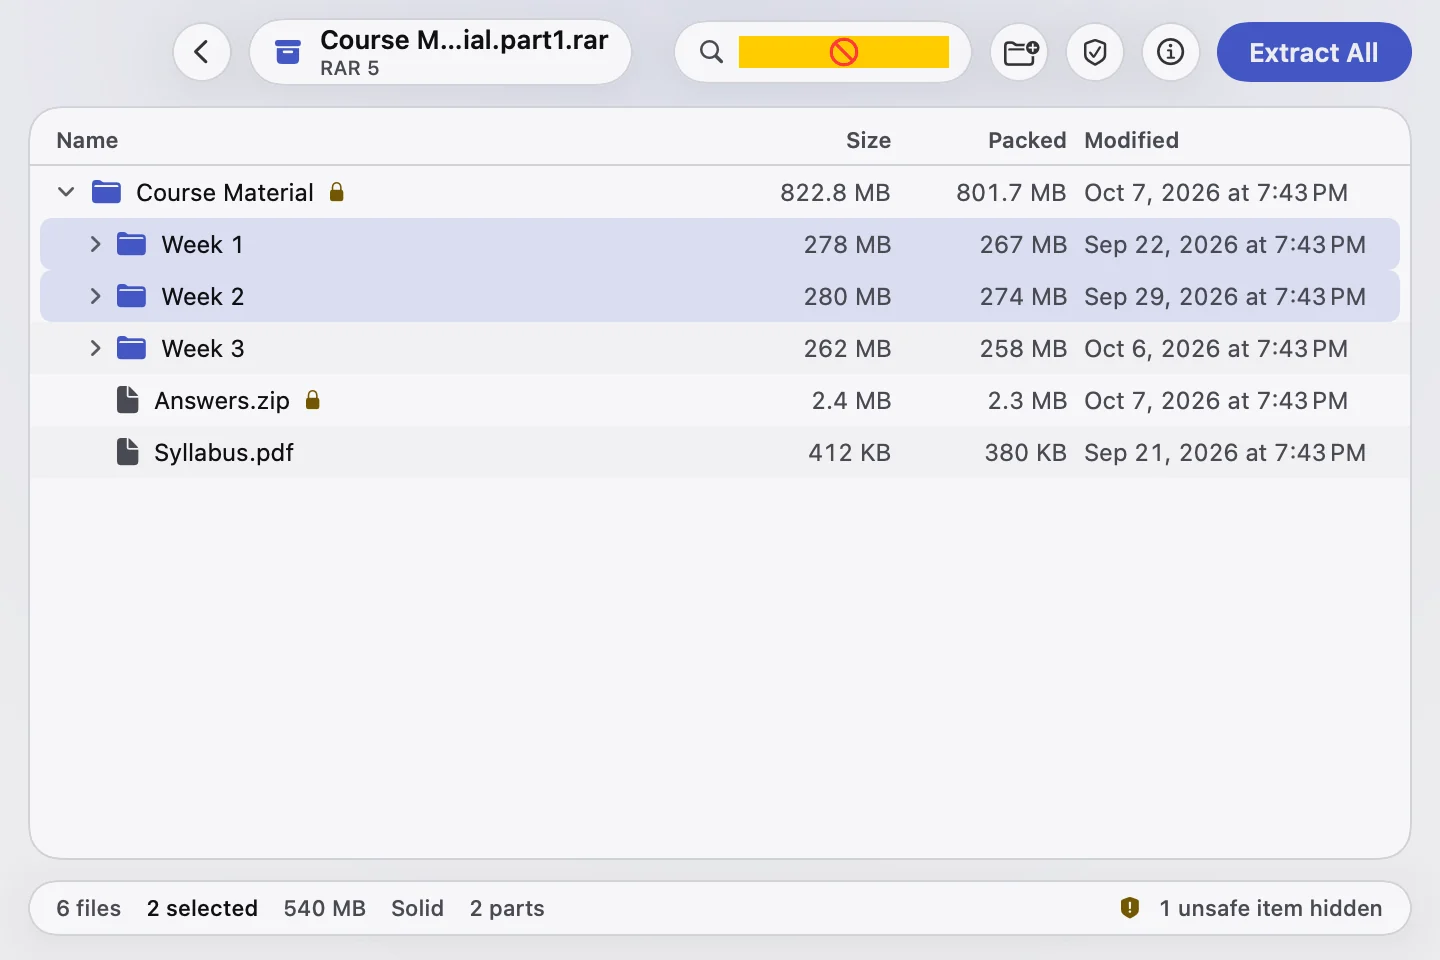Viewport: 1440px width, 960px height.
Task: Click the Answers.zip file icon
Action: click(127, 400)
